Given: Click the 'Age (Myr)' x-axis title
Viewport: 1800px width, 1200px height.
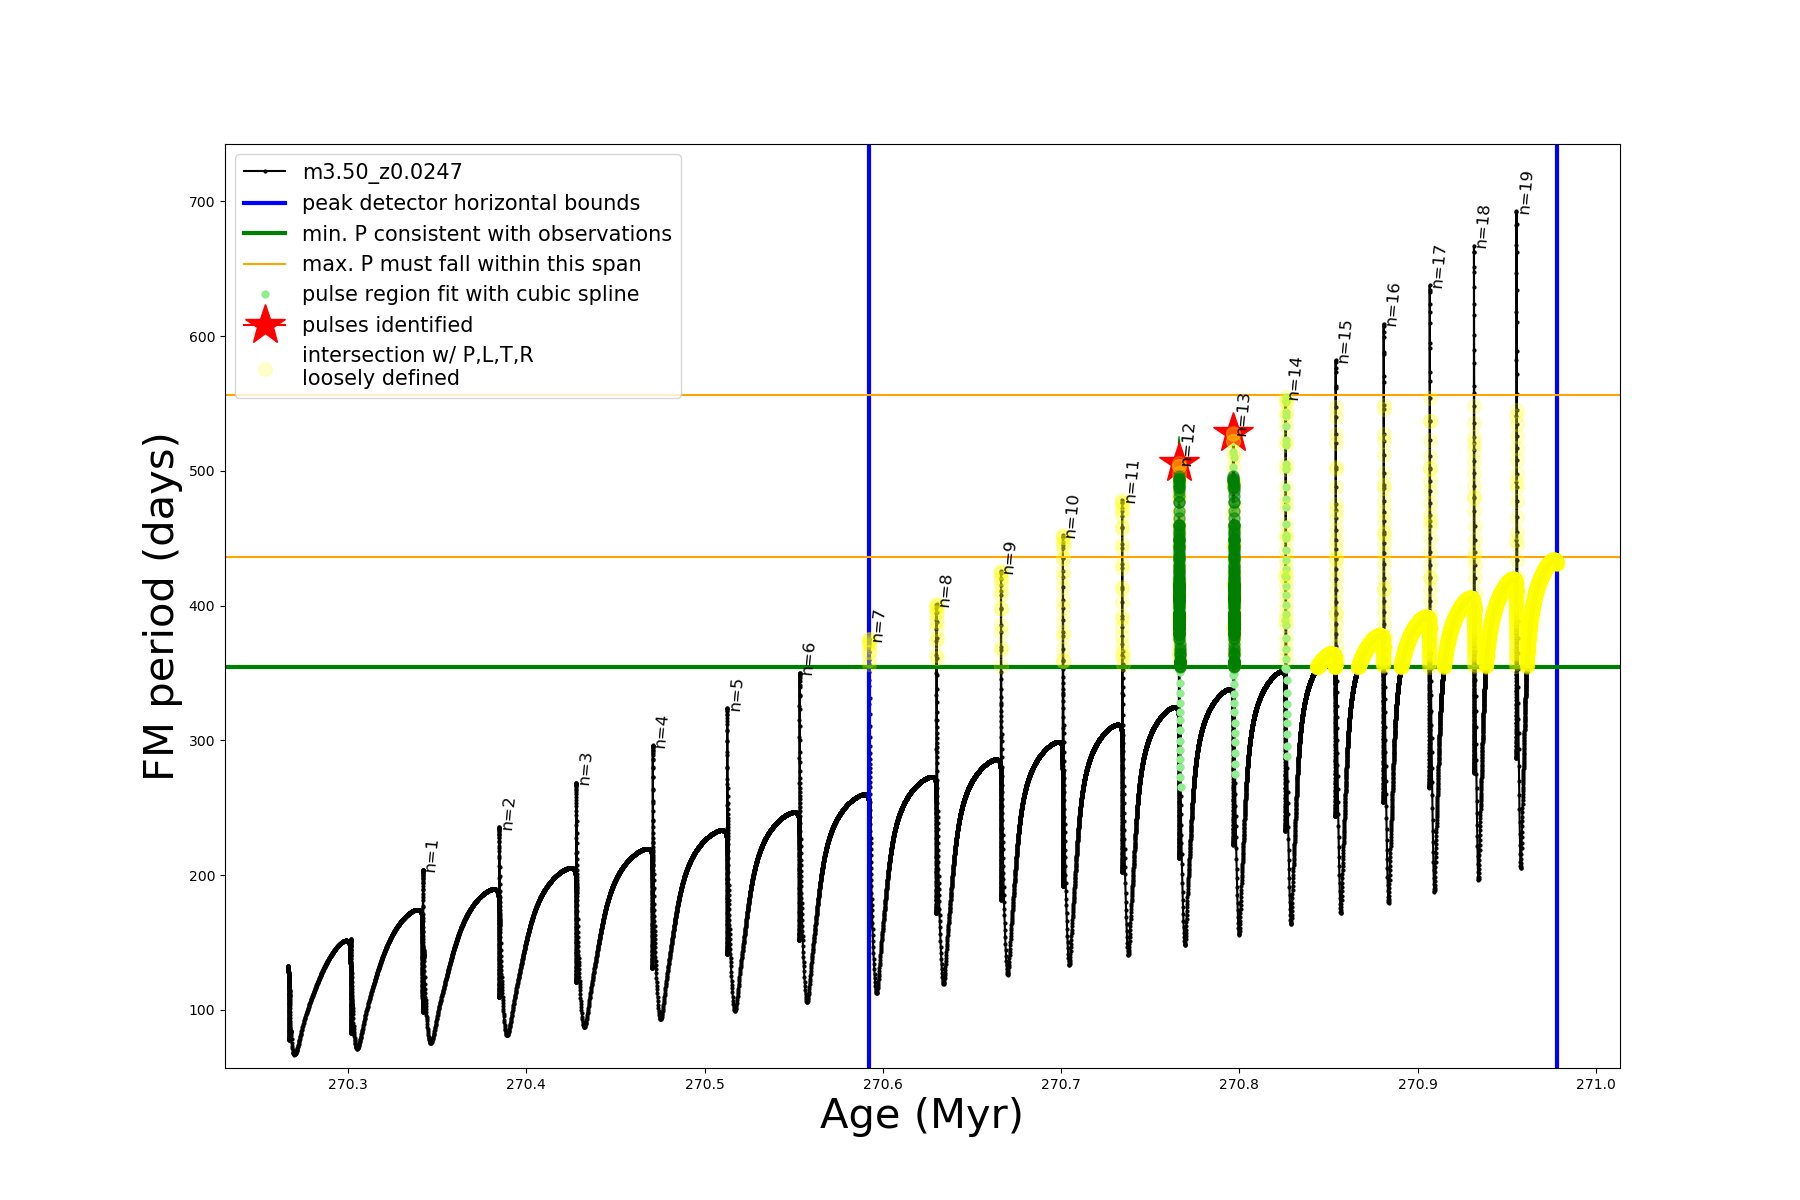Looking at the screenshot, I should point(921,1114).
